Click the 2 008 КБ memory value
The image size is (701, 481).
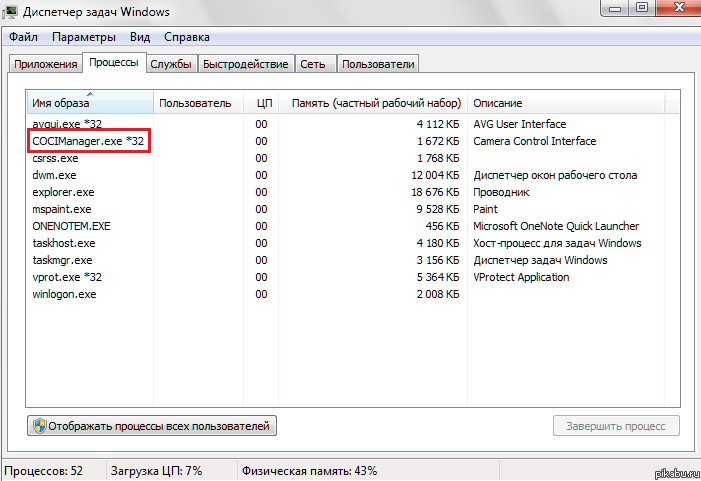(x=438, y=294)
